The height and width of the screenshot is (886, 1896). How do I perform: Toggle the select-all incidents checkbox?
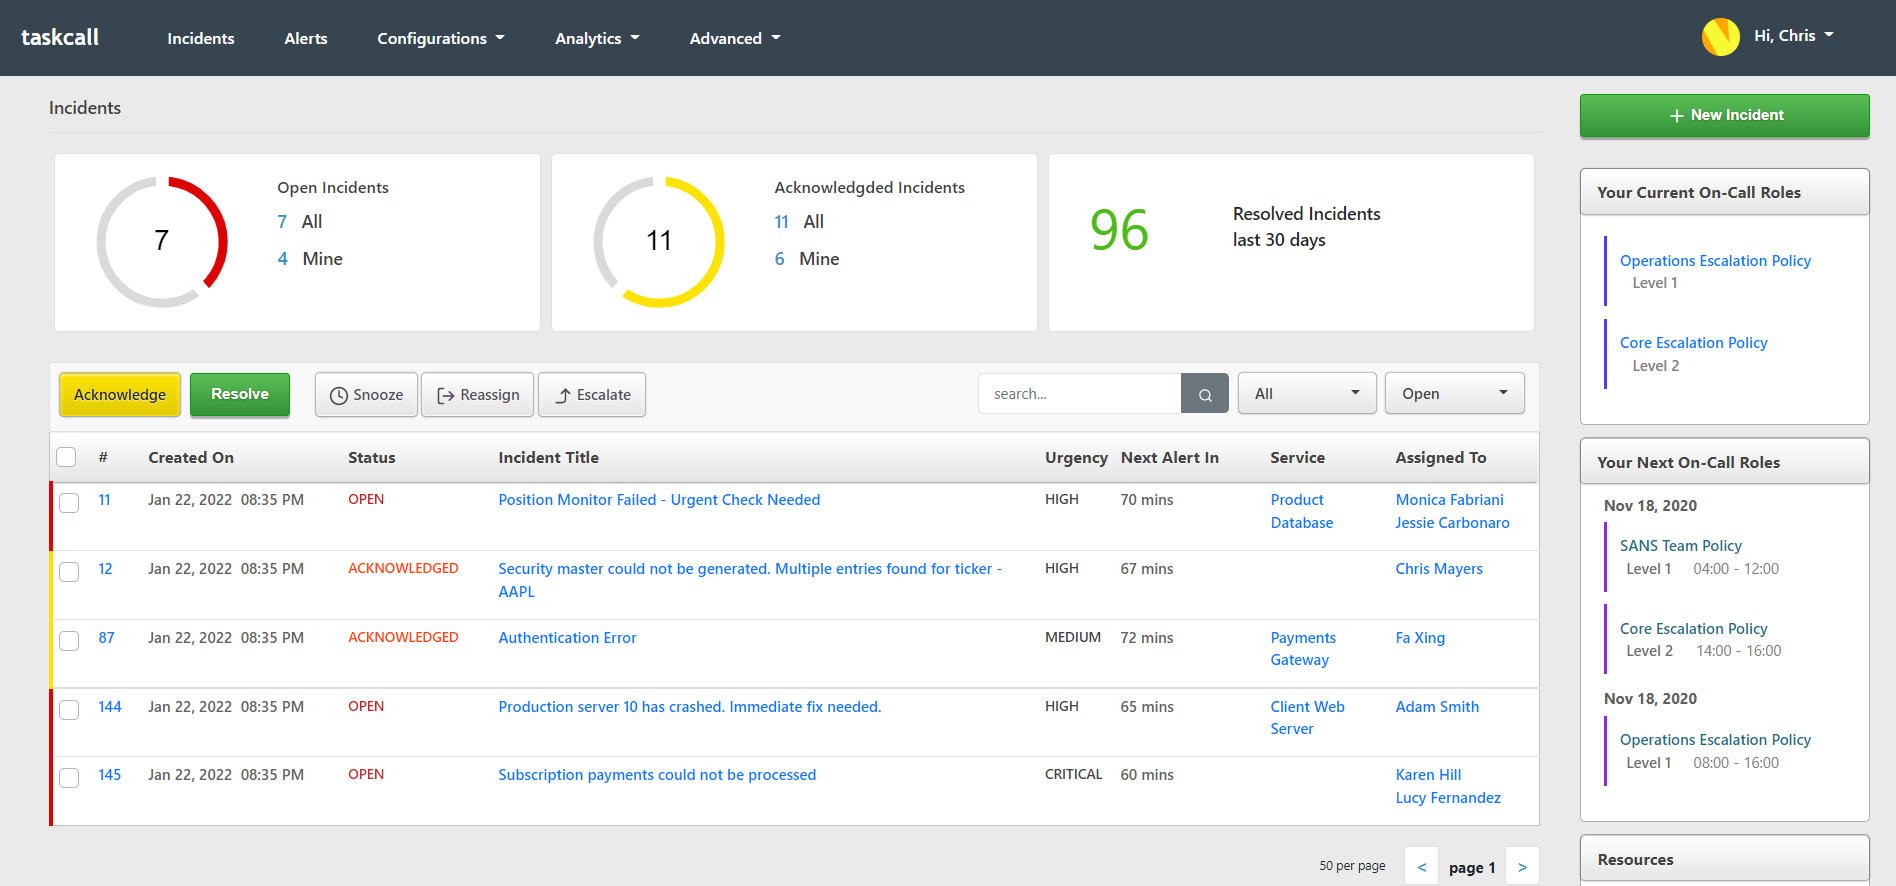click(67, 457)
